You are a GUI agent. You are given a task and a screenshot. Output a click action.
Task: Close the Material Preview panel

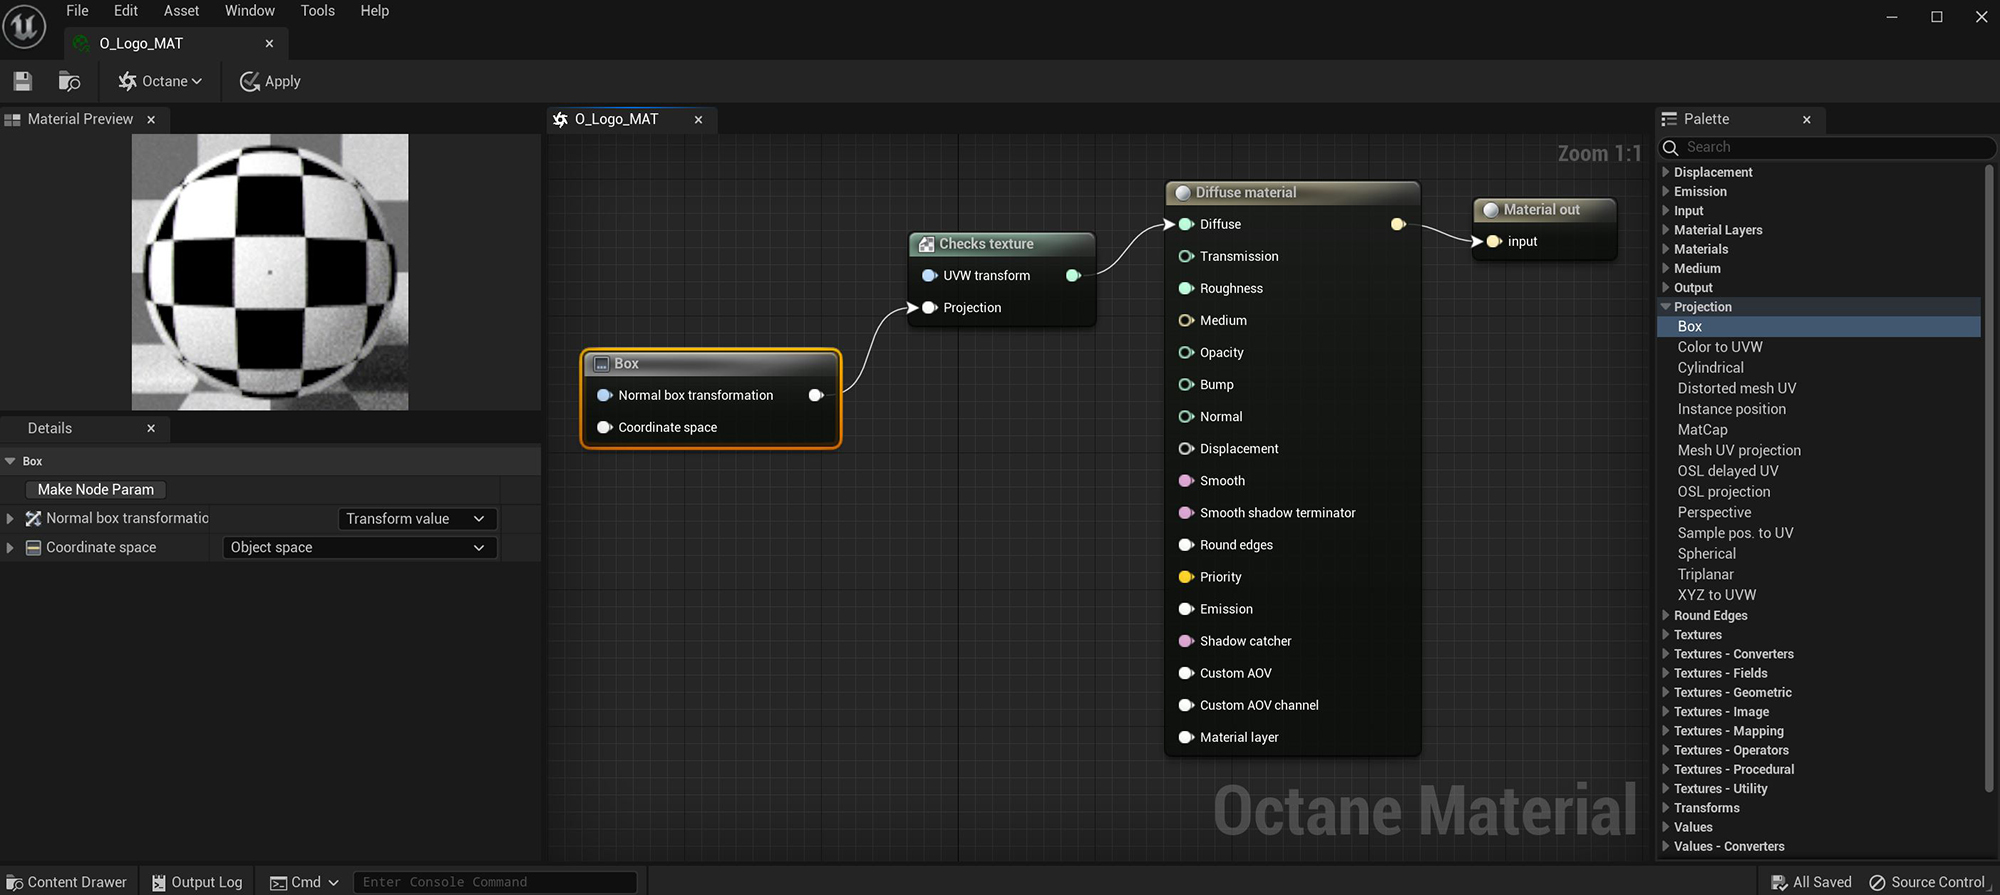(151, 119)
